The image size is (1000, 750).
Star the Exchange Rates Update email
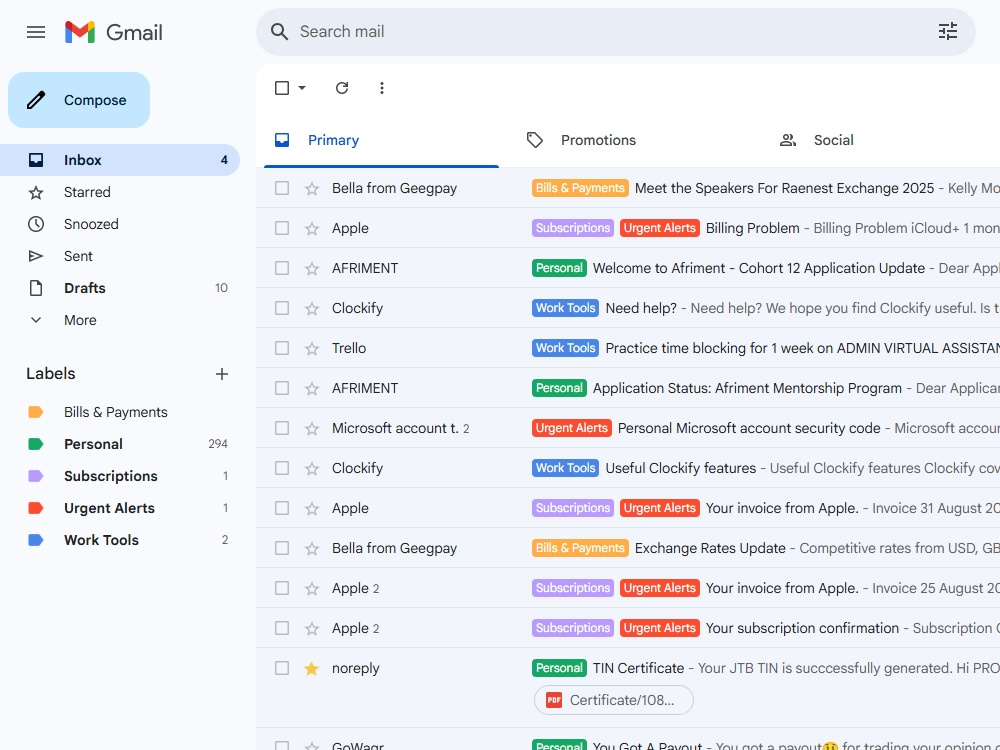coord(311,548)
